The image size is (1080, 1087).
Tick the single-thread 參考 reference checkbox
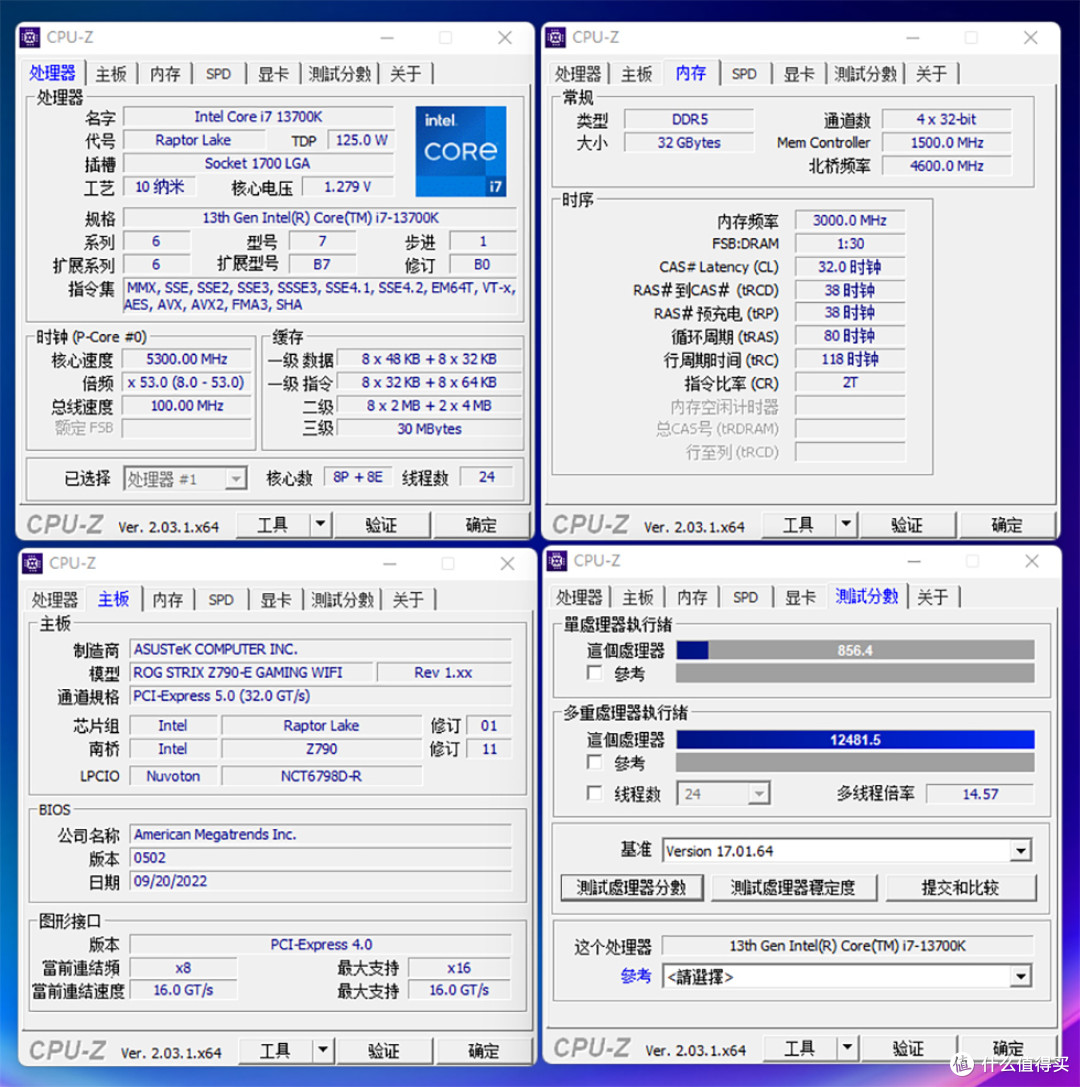coord(594,672)
